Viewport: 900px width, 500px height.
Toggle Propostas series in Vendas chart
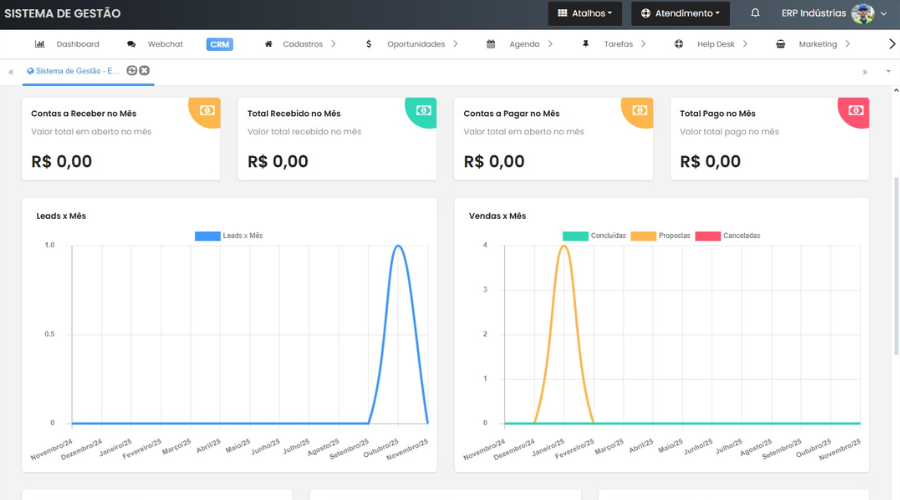660,236
